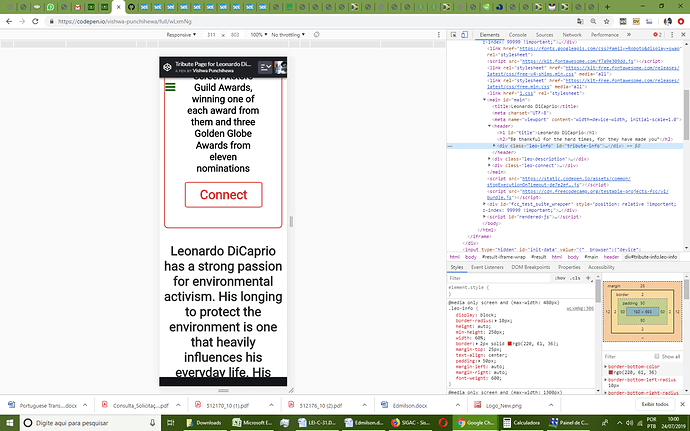Viewport: 690px width, 431px height.
Task: Expand the leo-description div node
Action: pyautogui.click(x=489, y=159)
